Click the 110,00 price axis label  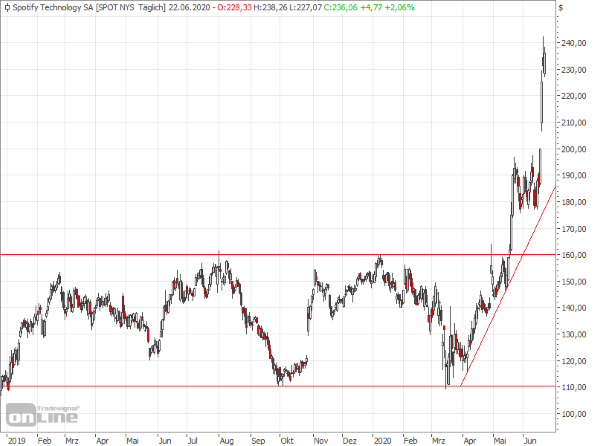tap(573, 387)
